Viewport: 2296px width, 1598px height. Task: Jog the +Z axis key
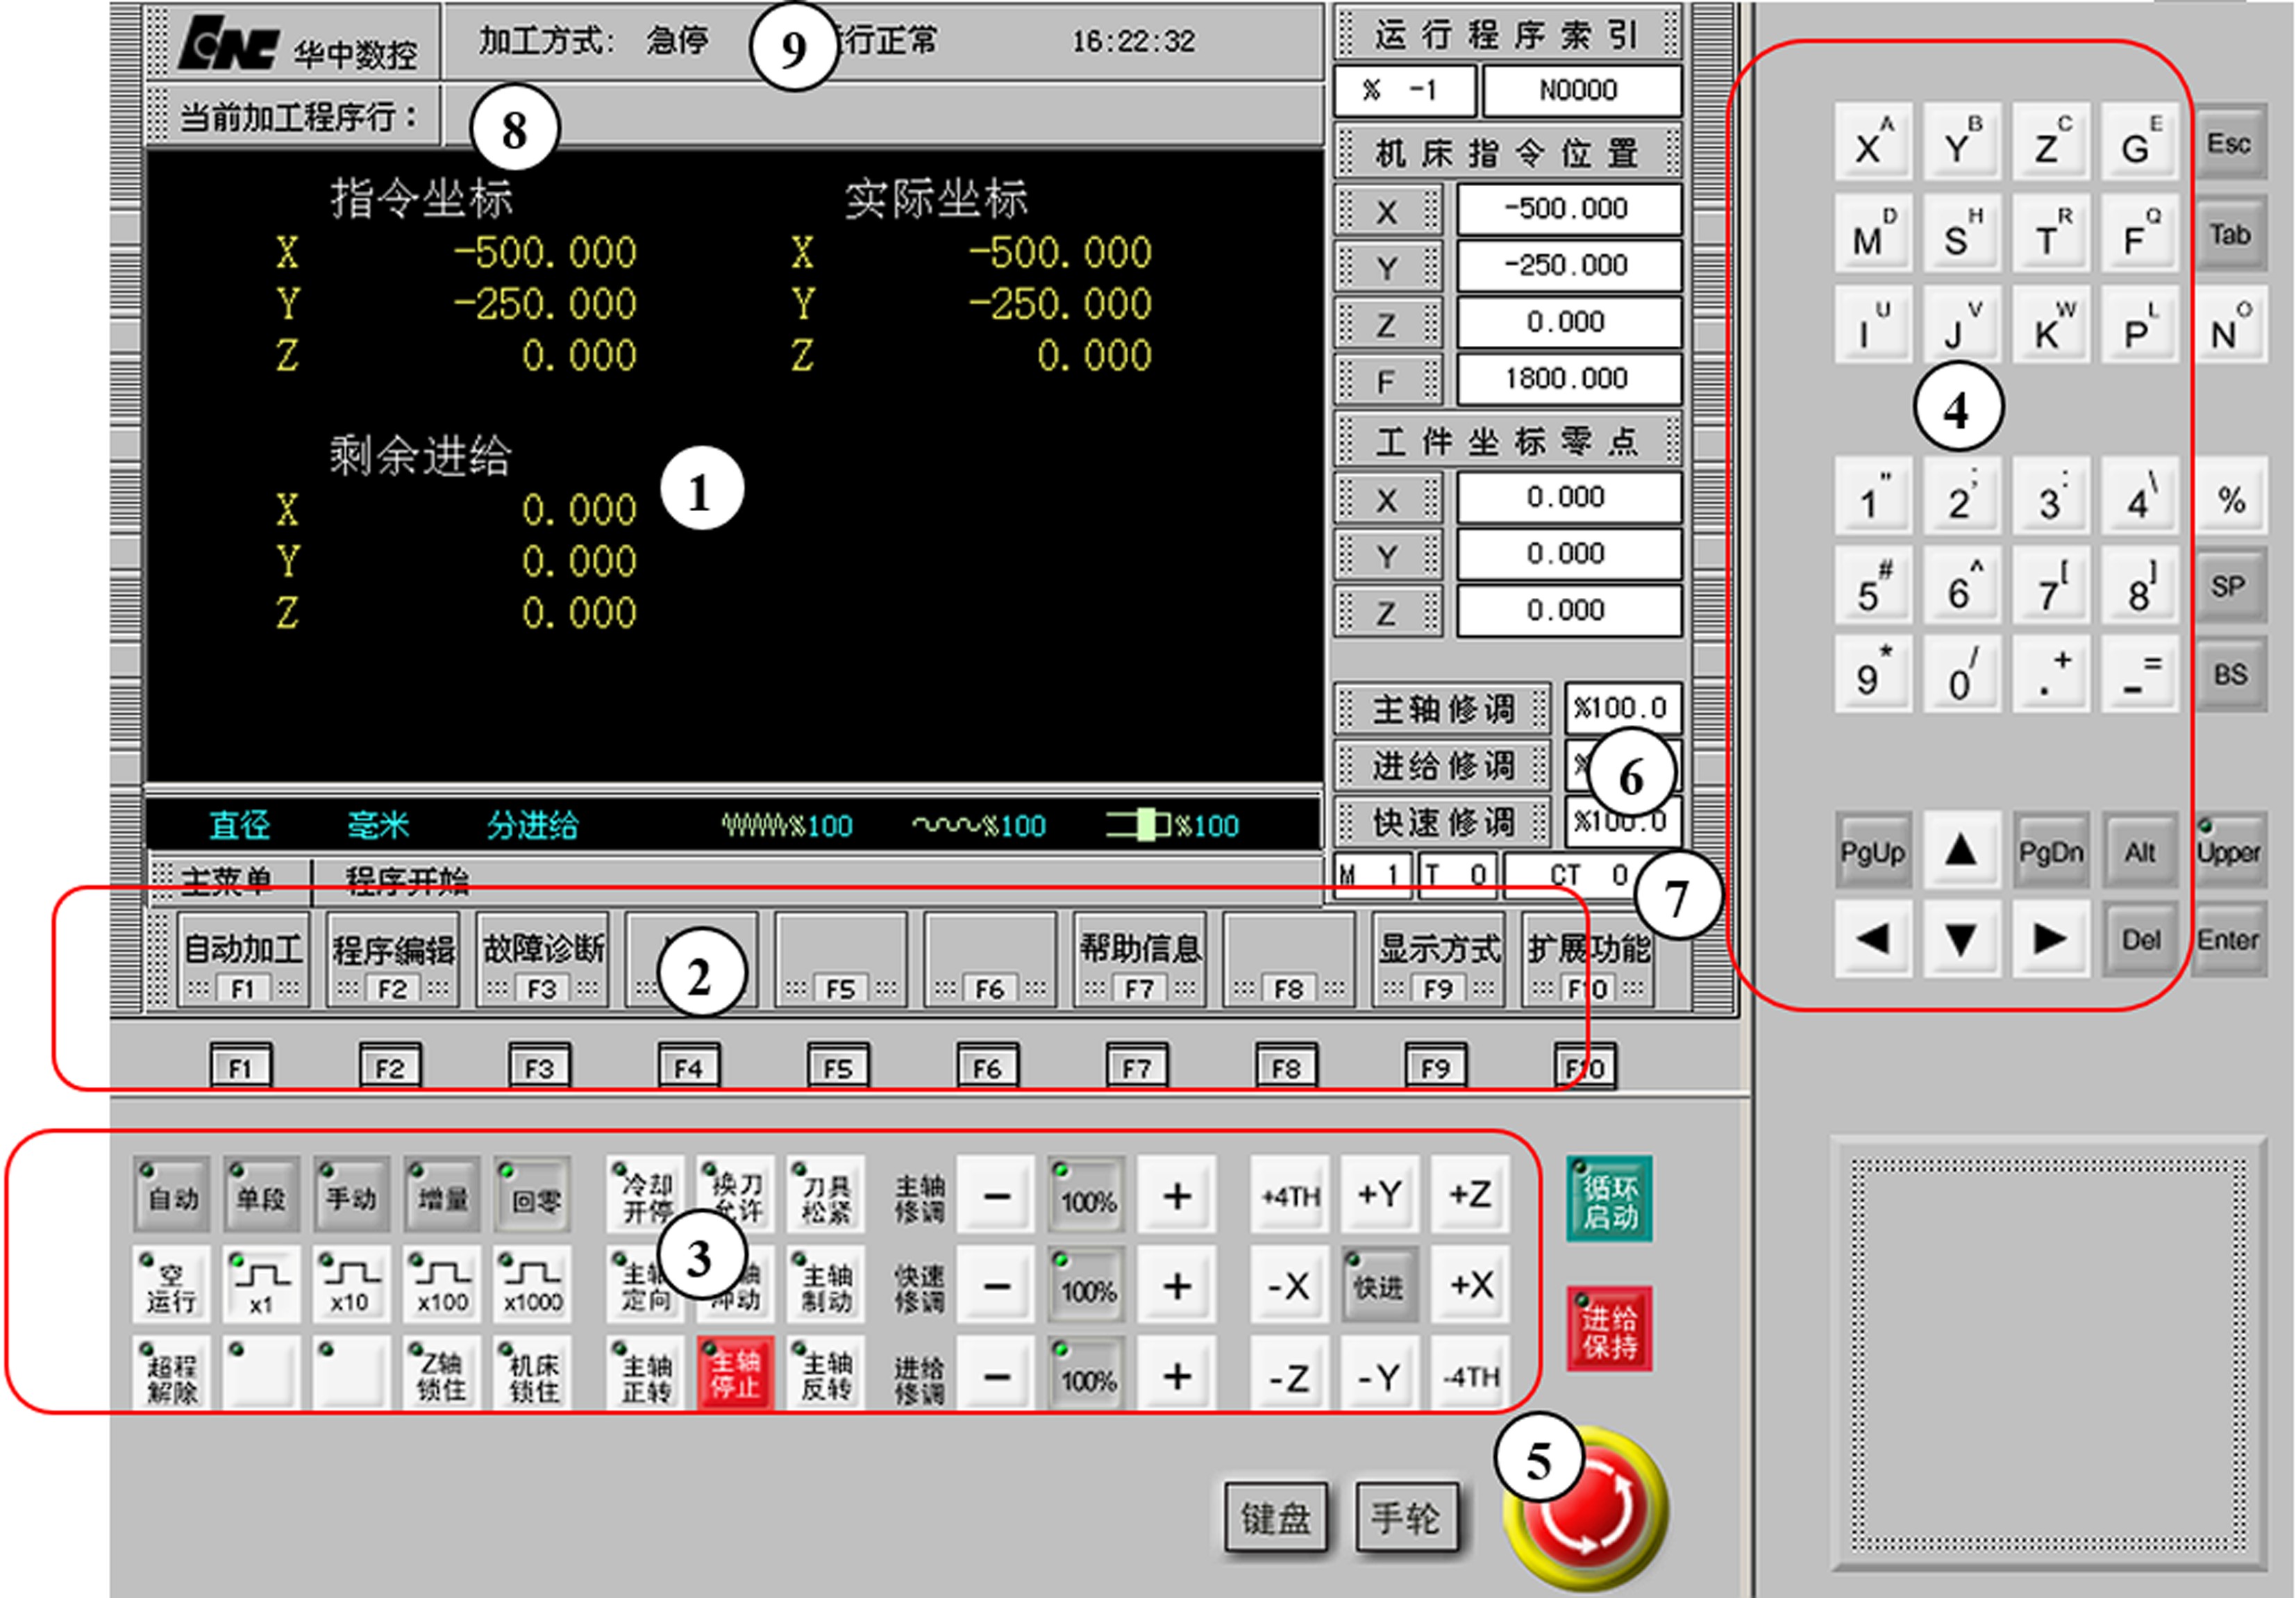click(1470, 1194)
